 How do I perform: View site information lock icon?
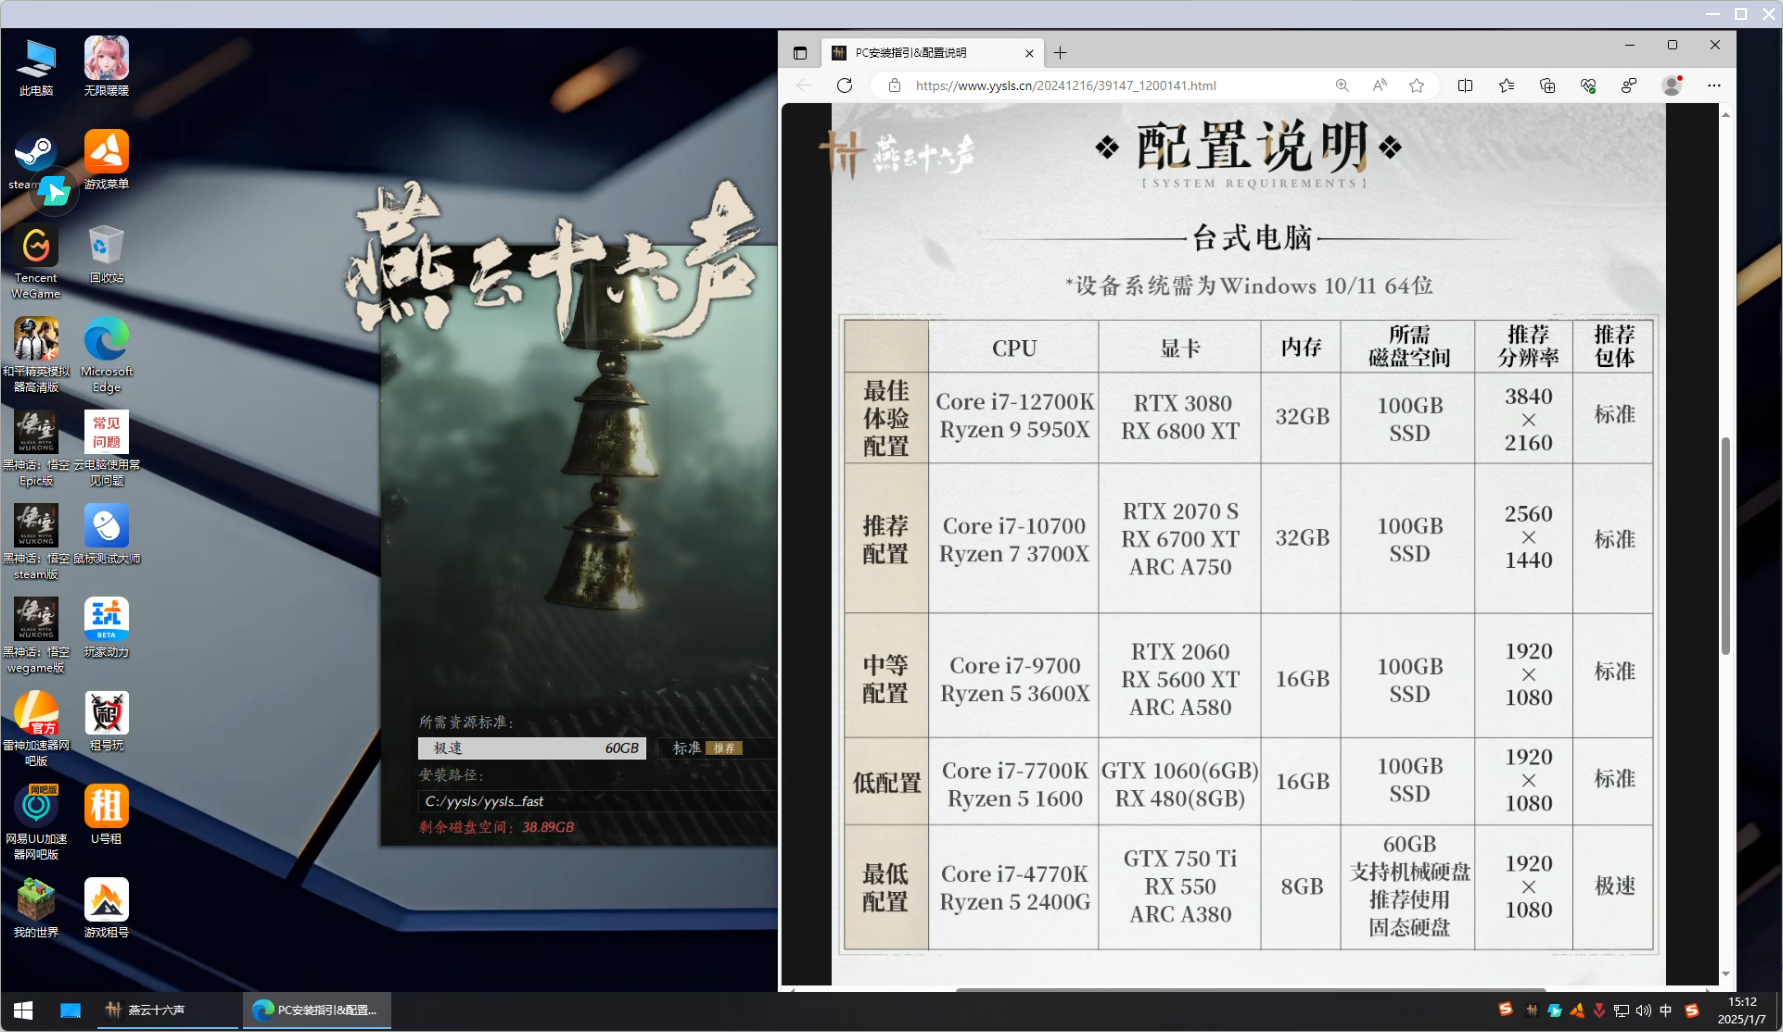(x=894, y=86)
